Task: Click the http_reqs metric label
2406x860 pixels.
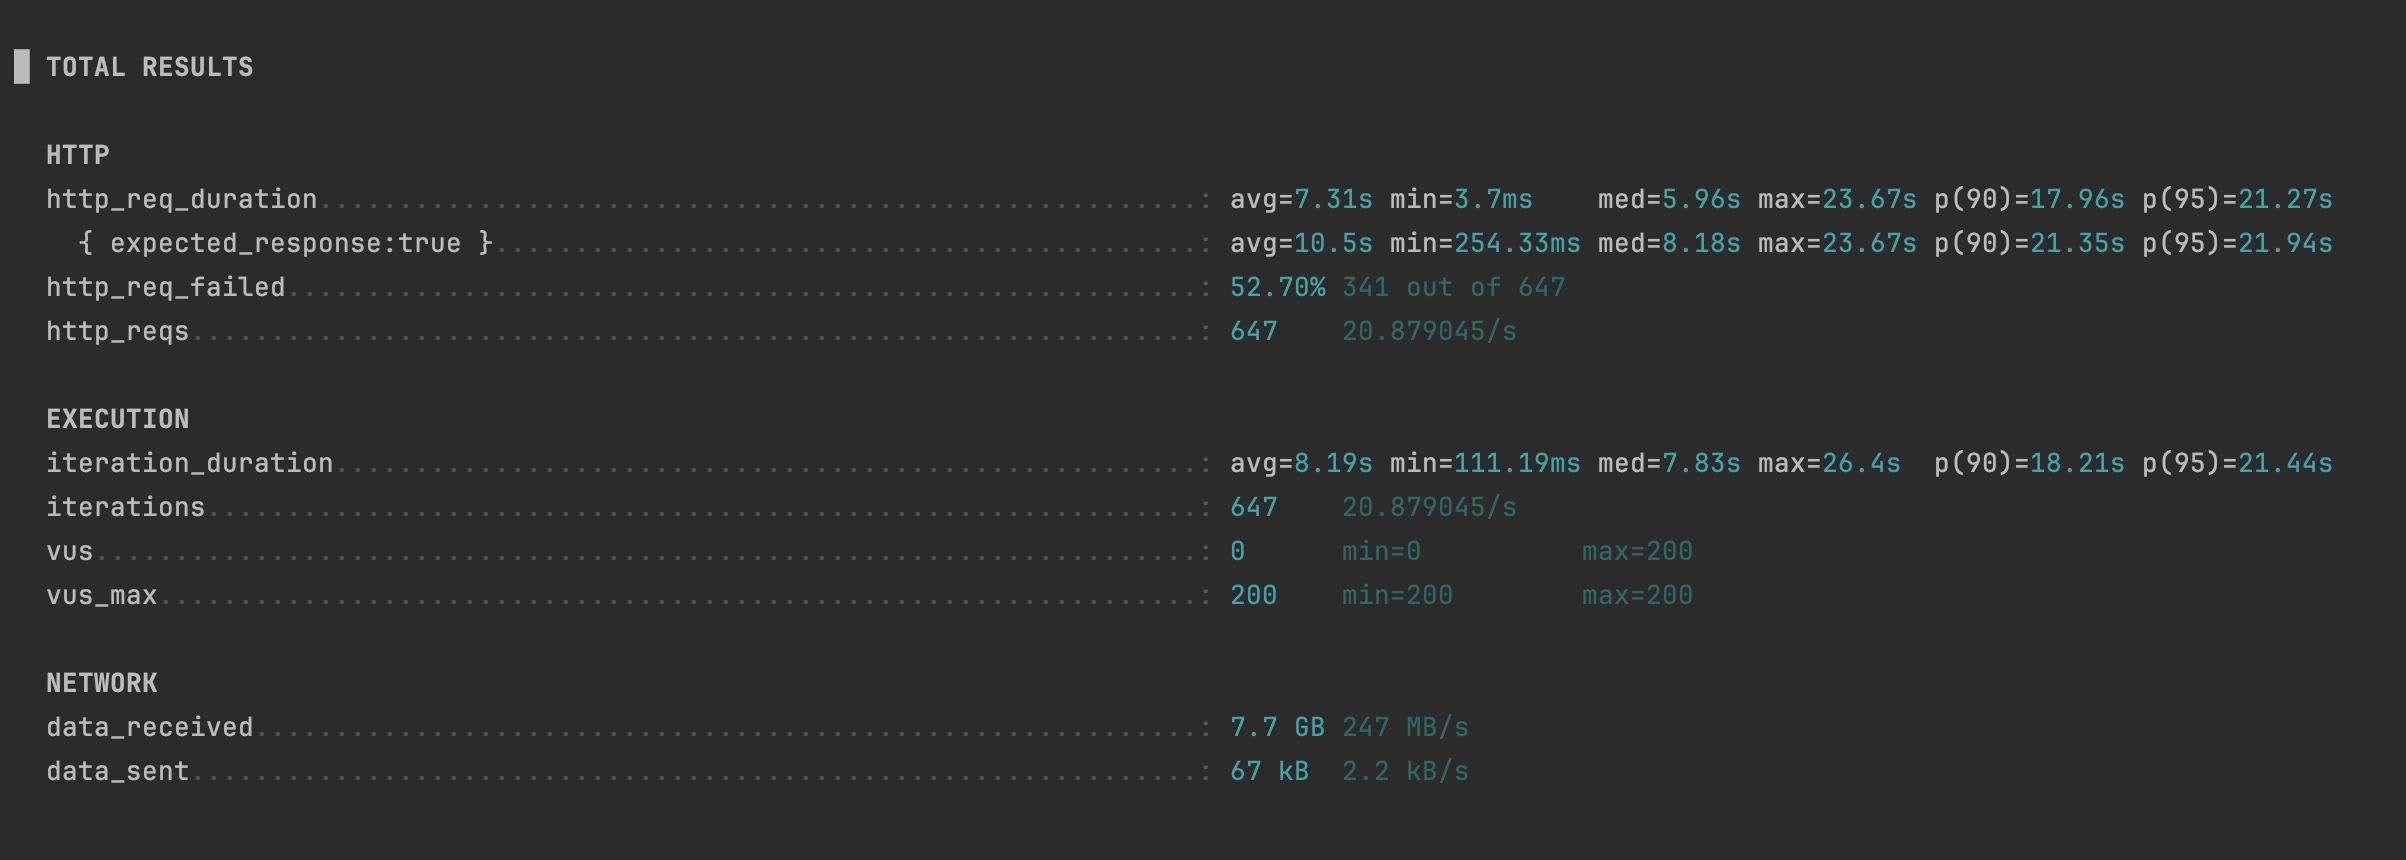Action: tap(117, 331)
